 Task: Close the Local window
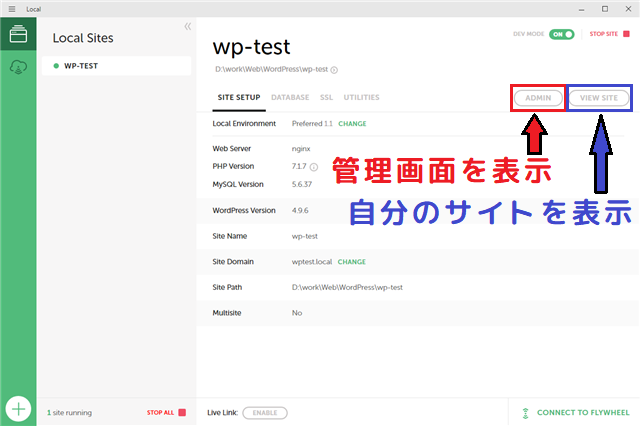point(628,9)
